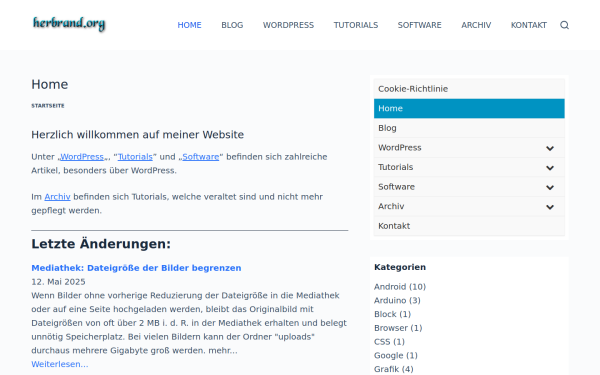Open the search icon in header
600x375 pixels.
564,25
